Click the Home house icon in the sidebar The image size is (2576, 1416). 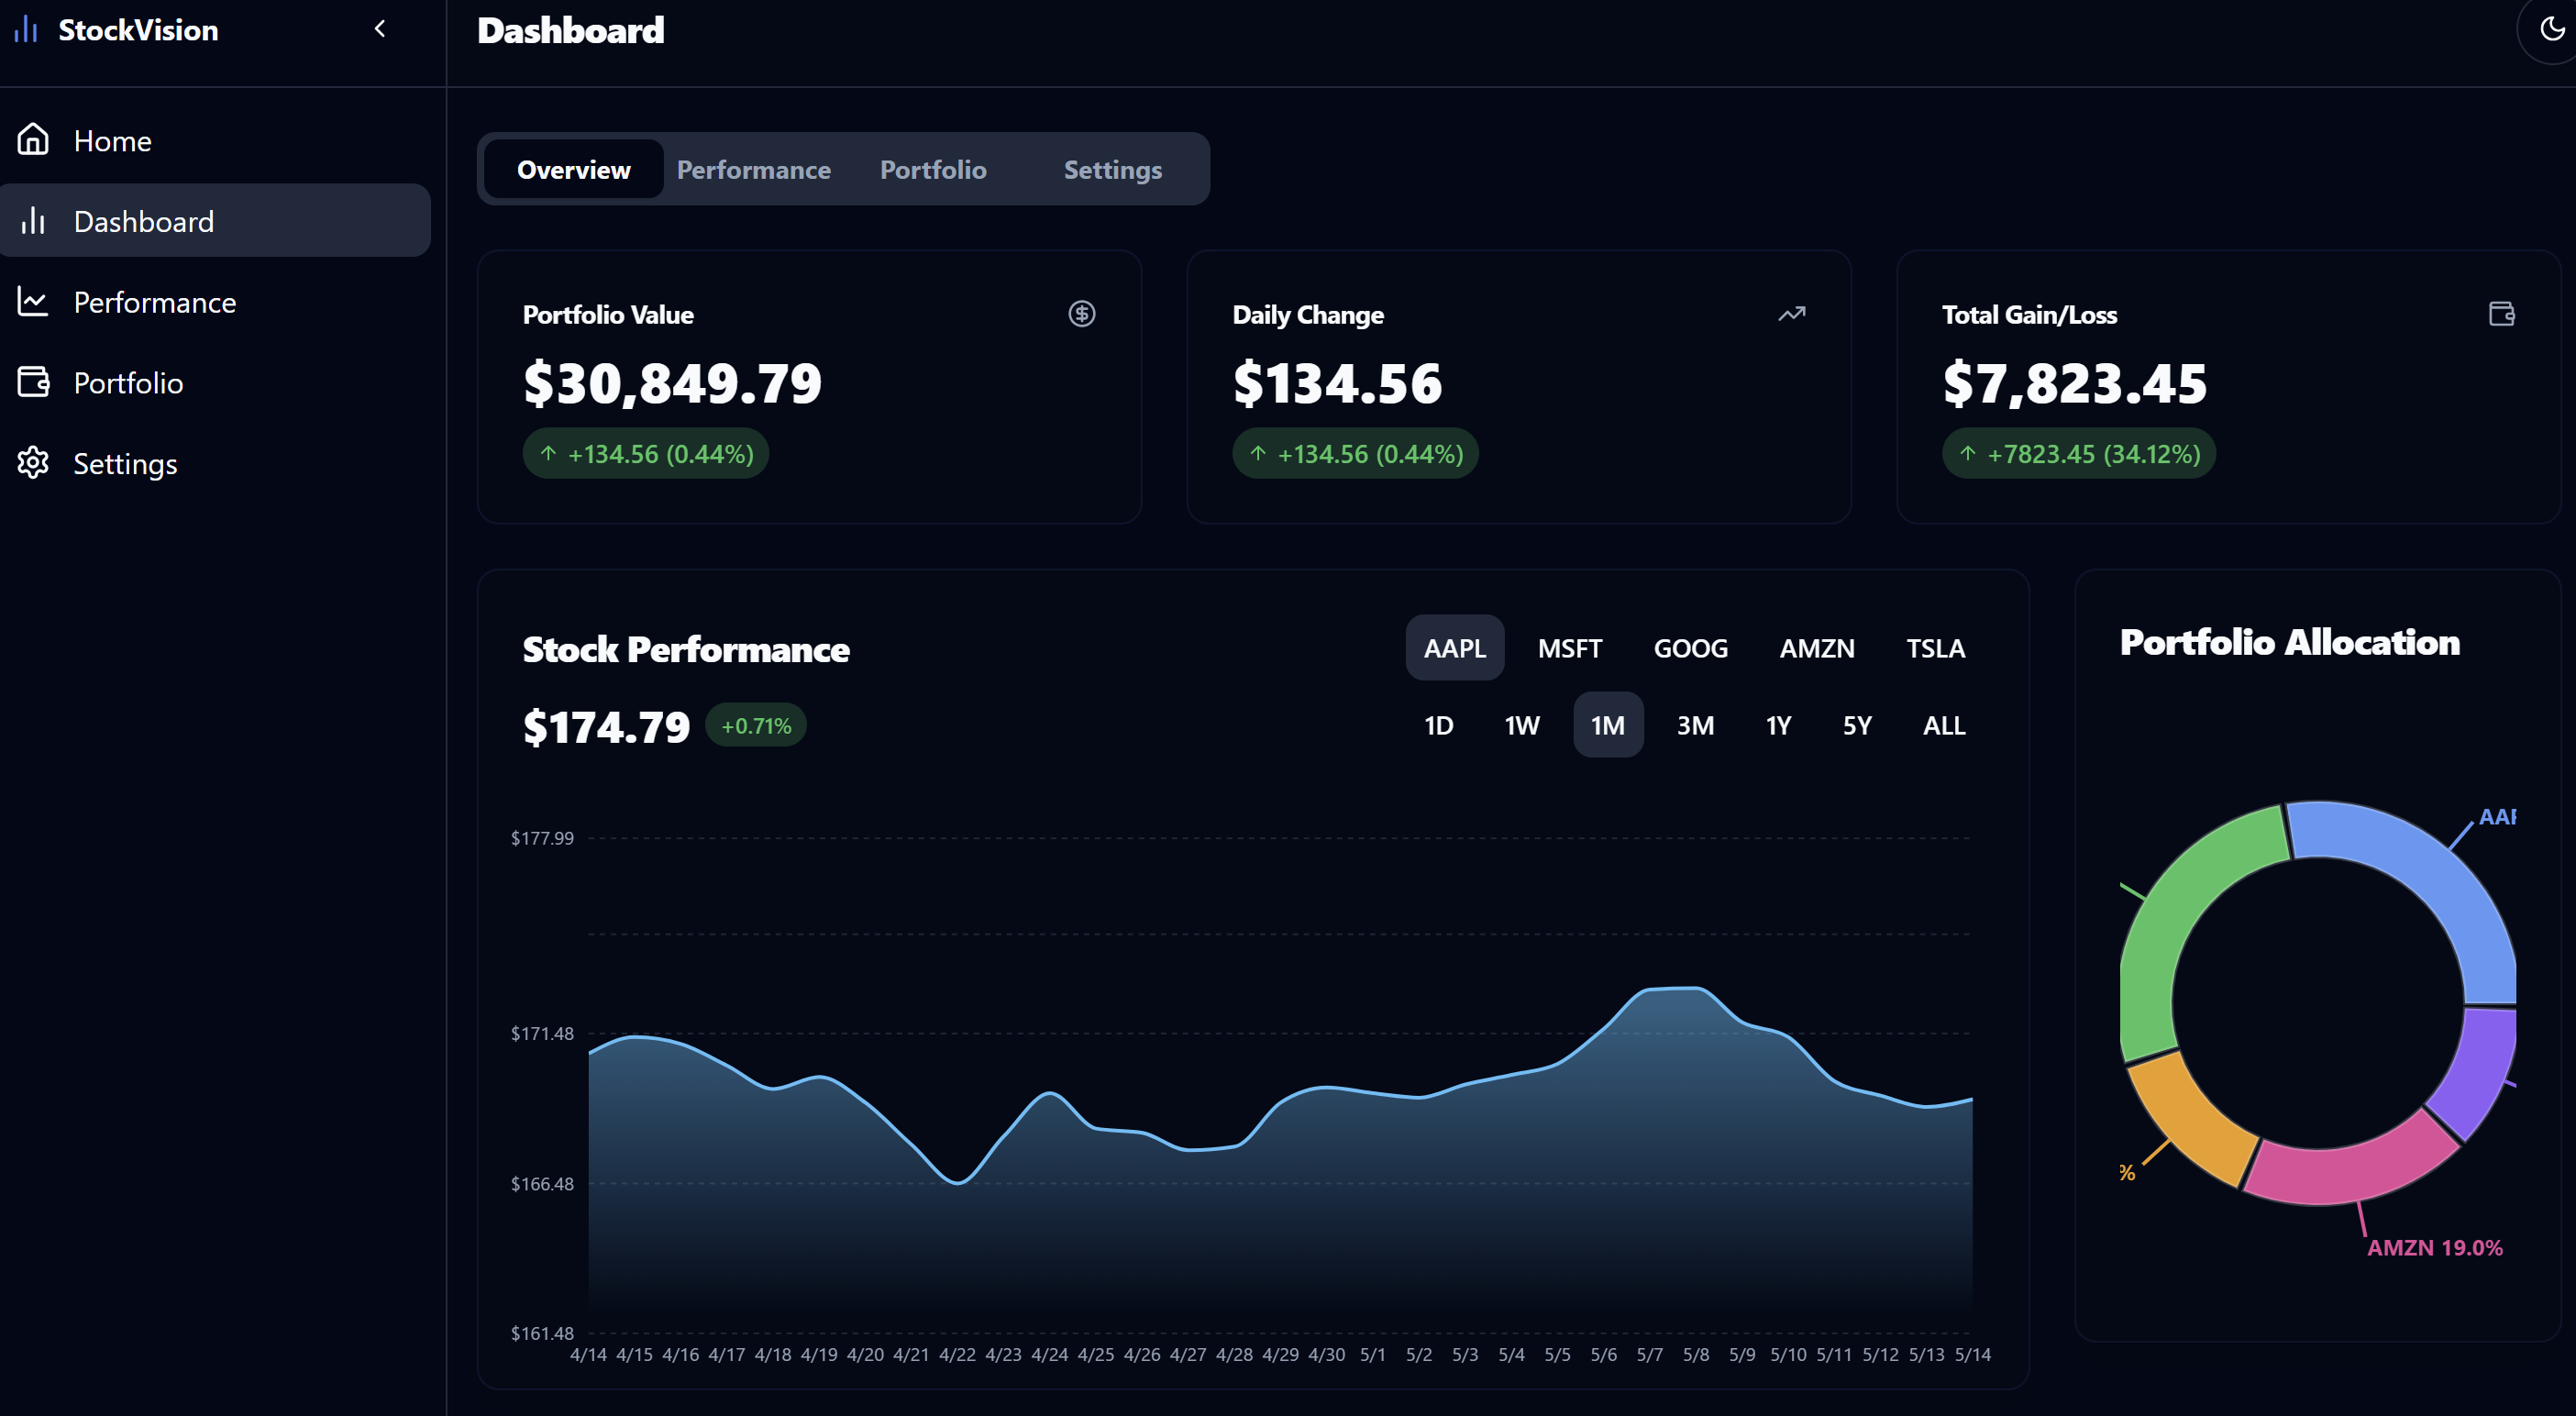[x=33, y=140]
